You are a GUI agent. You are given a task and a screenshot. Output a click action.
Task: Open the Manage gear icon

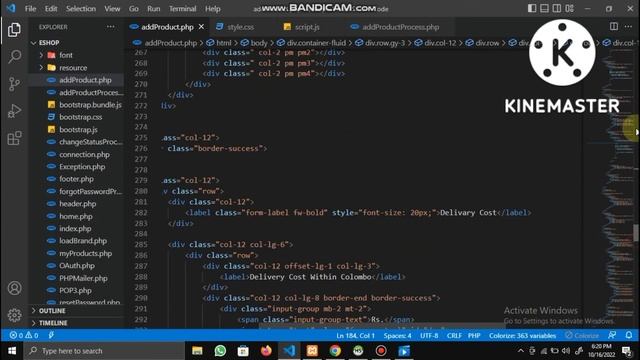[x=14, y=315]
